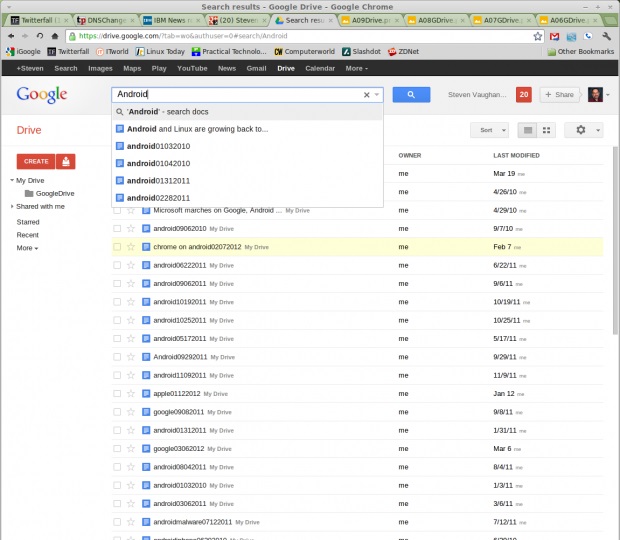Expand Shared with me

click(12, 206)
